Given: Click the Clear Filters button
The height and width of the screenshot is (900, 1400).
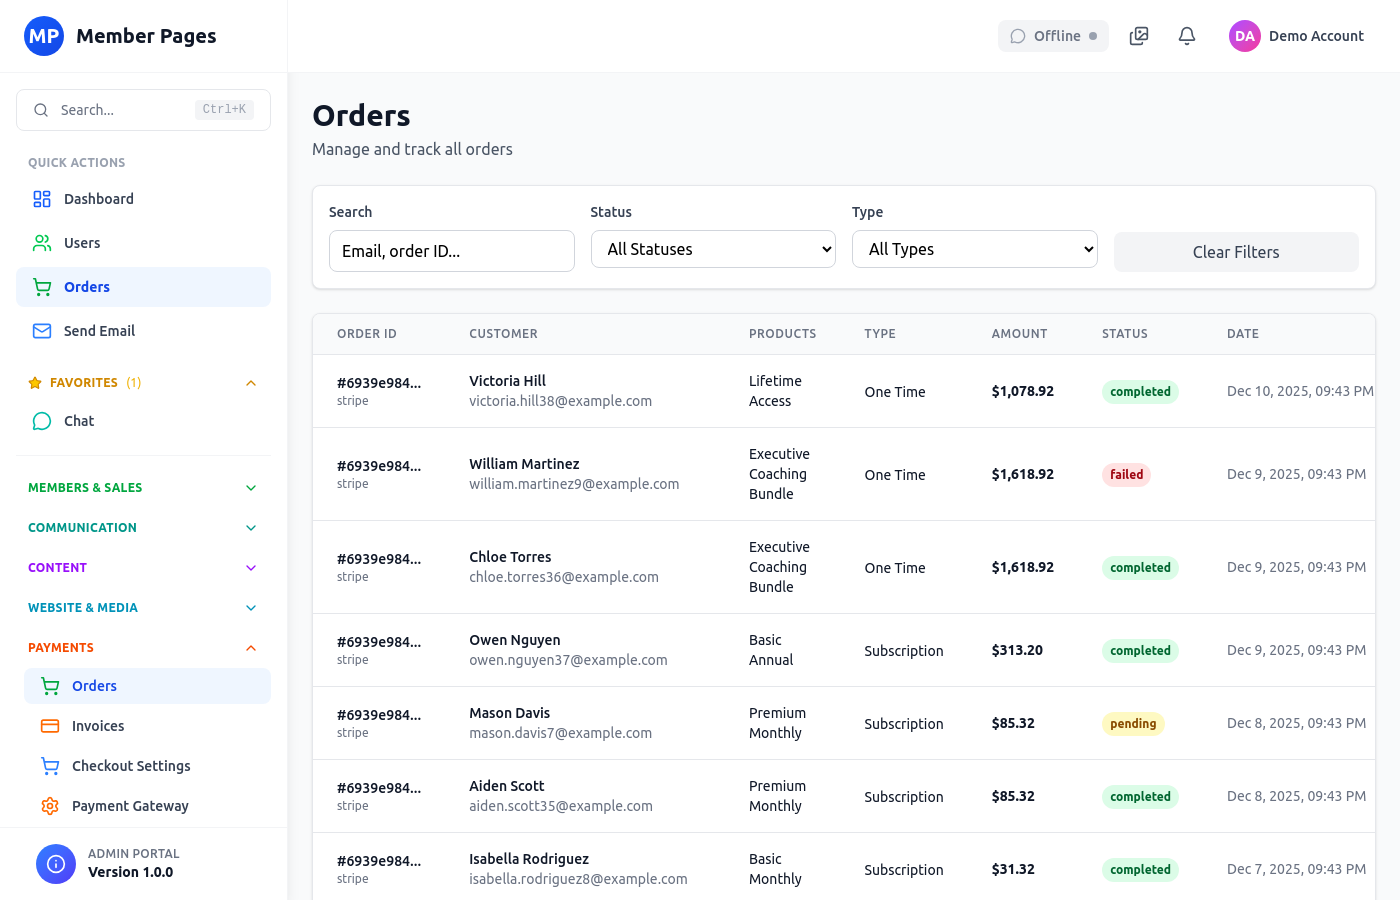Looking at the screenshot, I should tap(1236, 252).
